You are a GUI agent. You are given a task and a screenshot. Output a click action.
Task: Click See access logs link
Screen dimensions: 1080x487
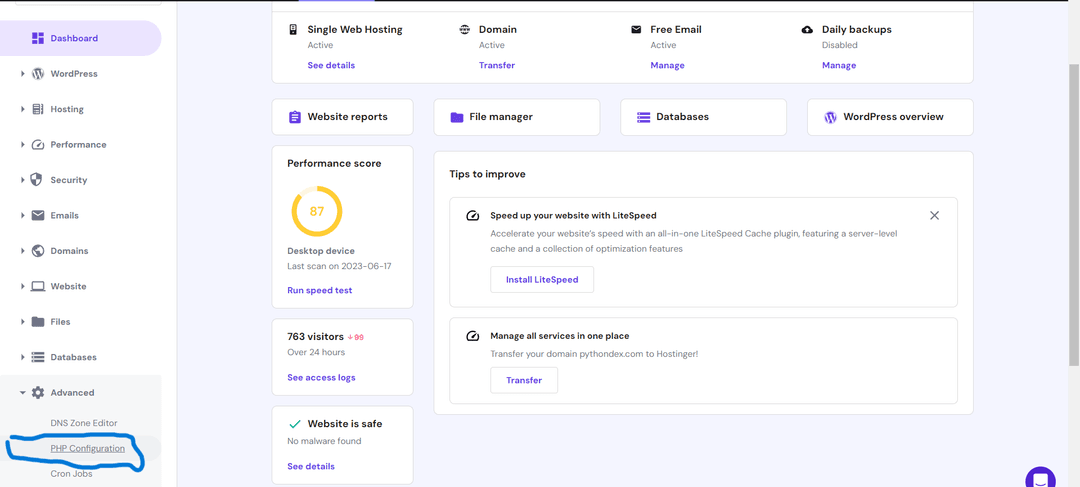(321, 377)
